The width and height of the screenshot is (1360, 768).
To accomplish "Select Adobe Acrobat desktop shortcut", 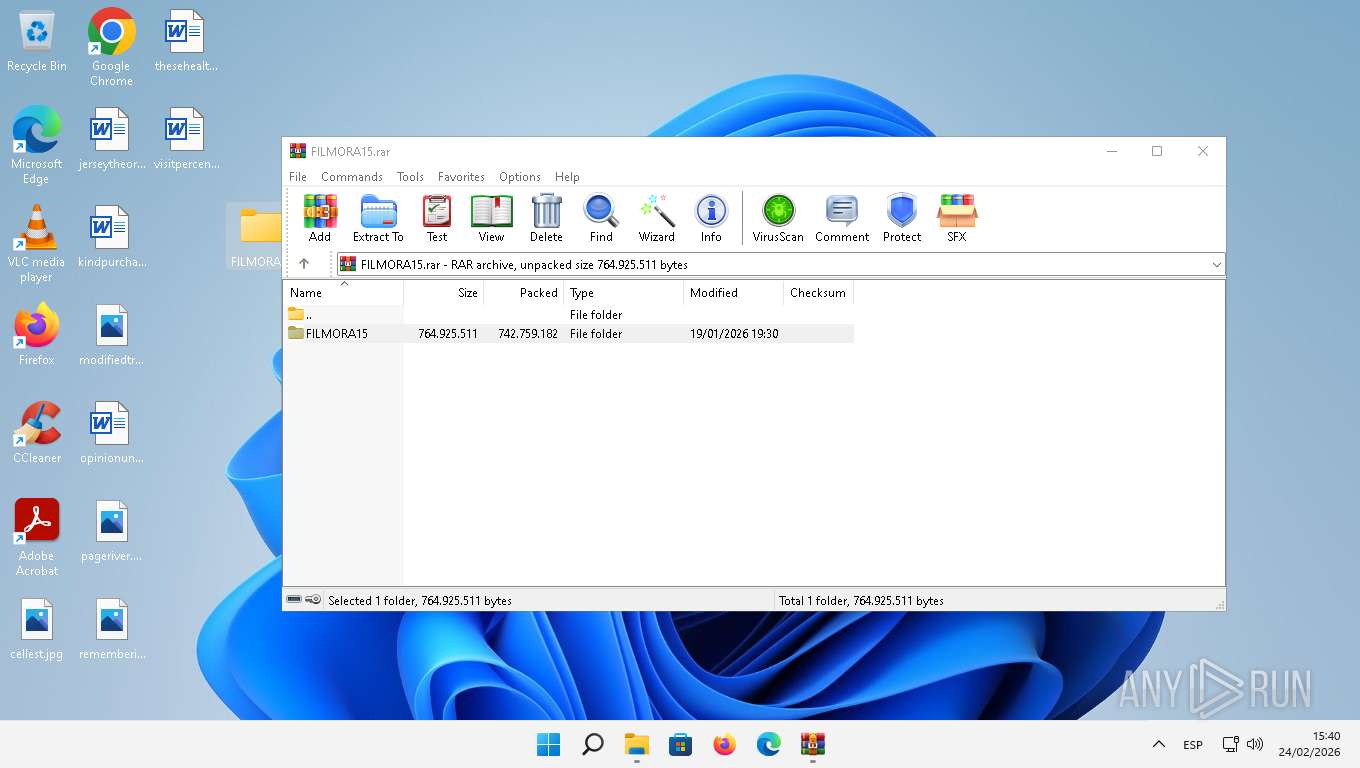I will pyautogui.click(x=37, y=538).
